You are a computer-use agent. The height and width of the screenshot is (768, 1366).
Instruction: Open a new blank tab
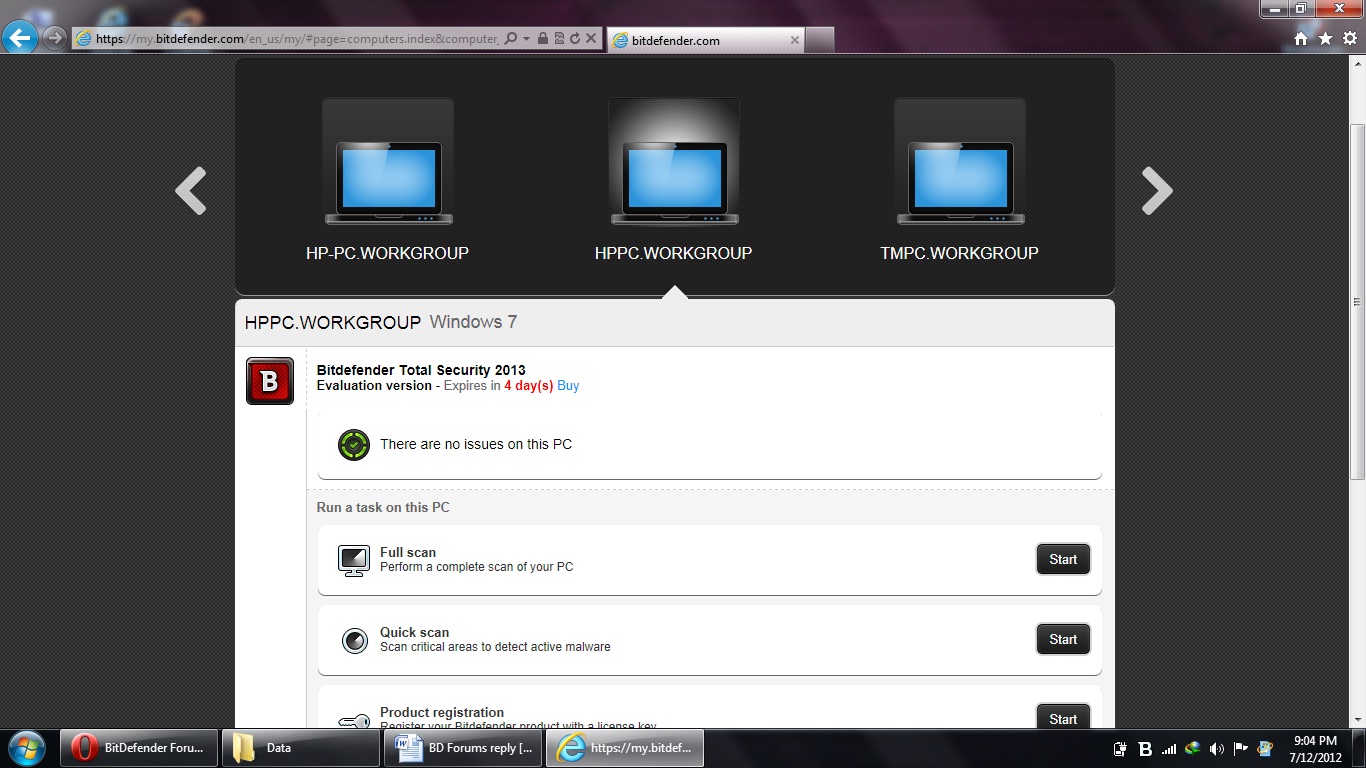click(x=819, y=40)
